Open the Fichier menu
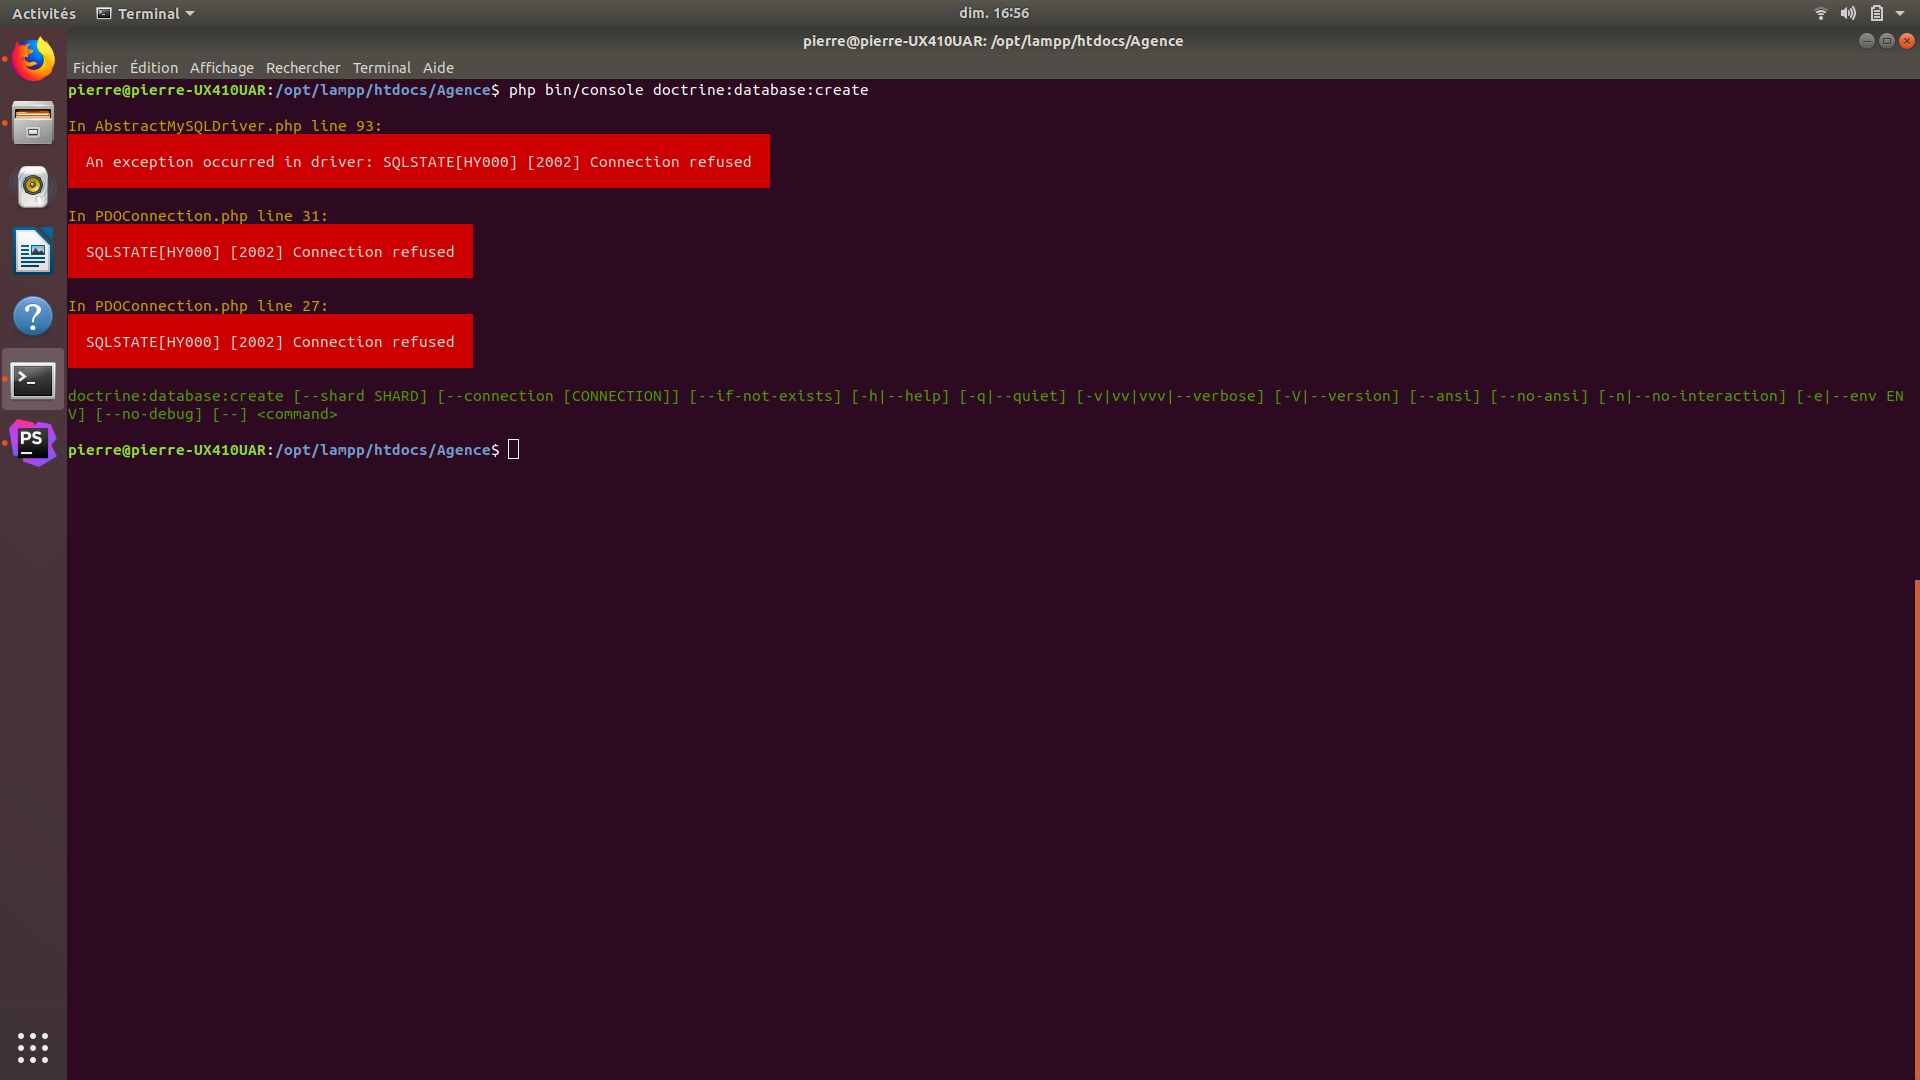This screenshot has width=1920, height=1080. (95, 68)
